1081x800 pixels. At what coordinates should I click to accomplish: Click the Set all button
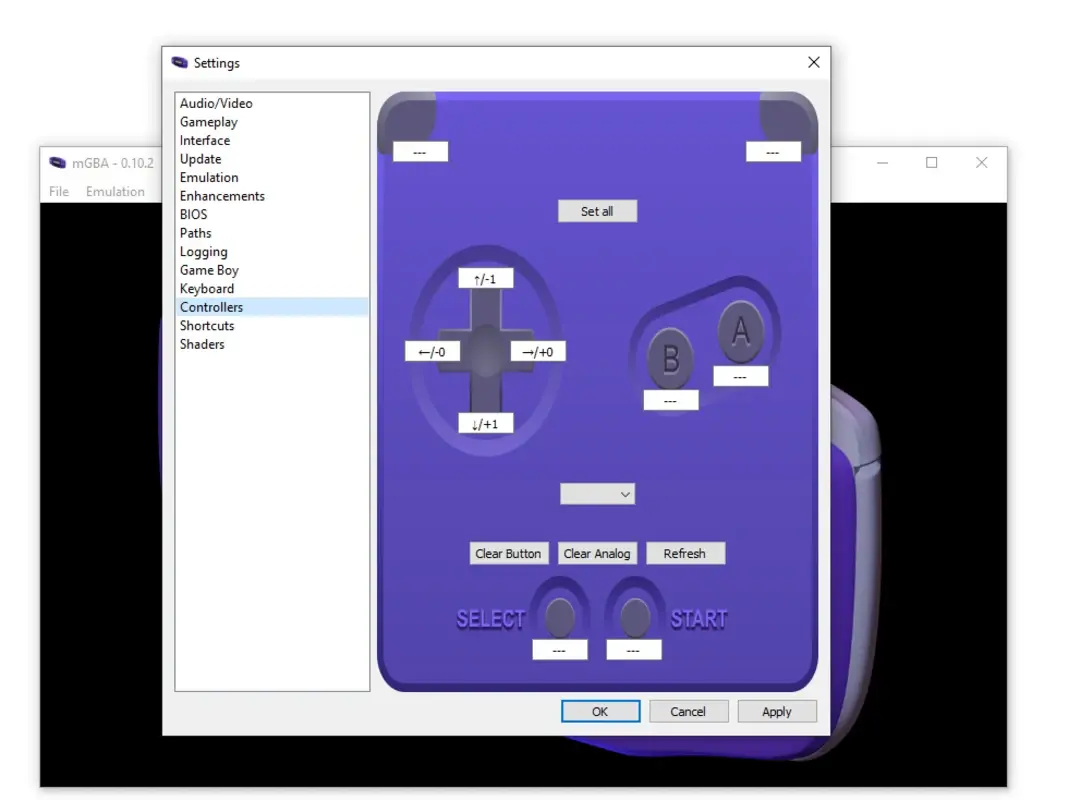click(x=597, y=210)
